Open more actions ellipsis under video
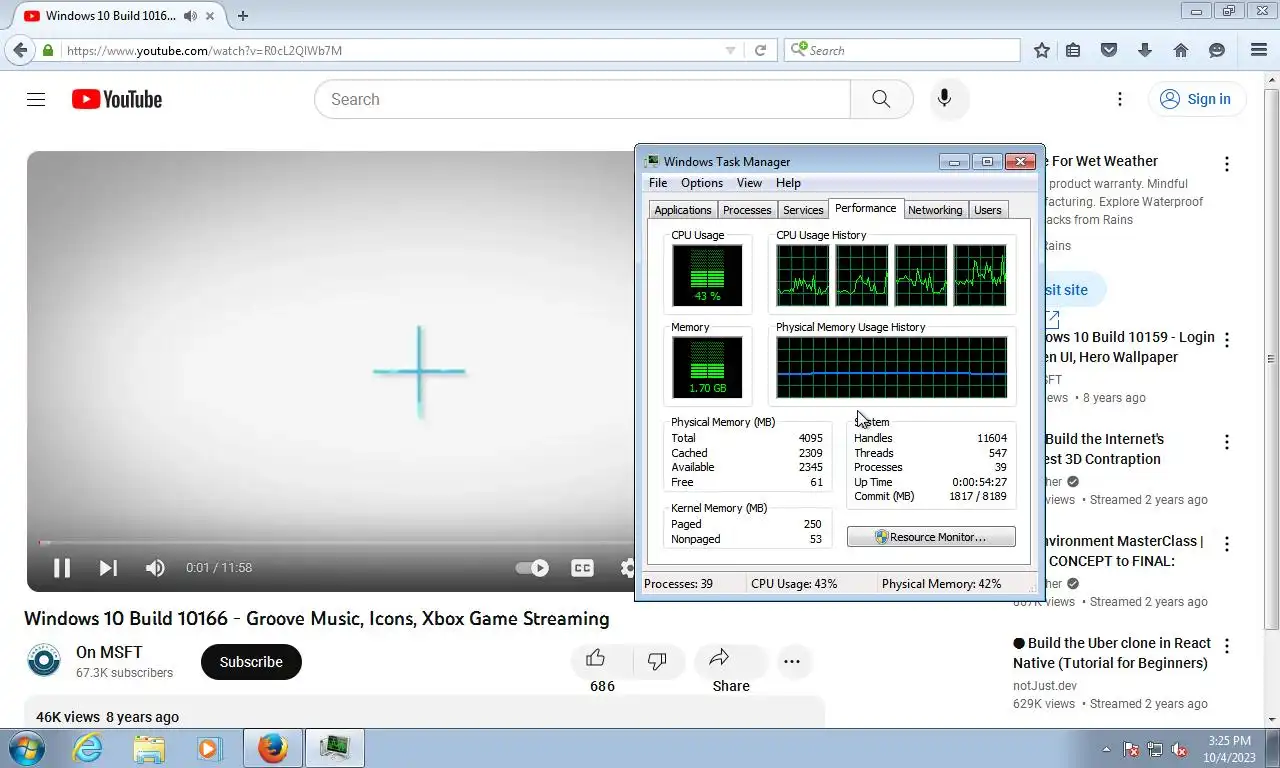Viewport: 1280px width, 768px height. pos(792,662)
